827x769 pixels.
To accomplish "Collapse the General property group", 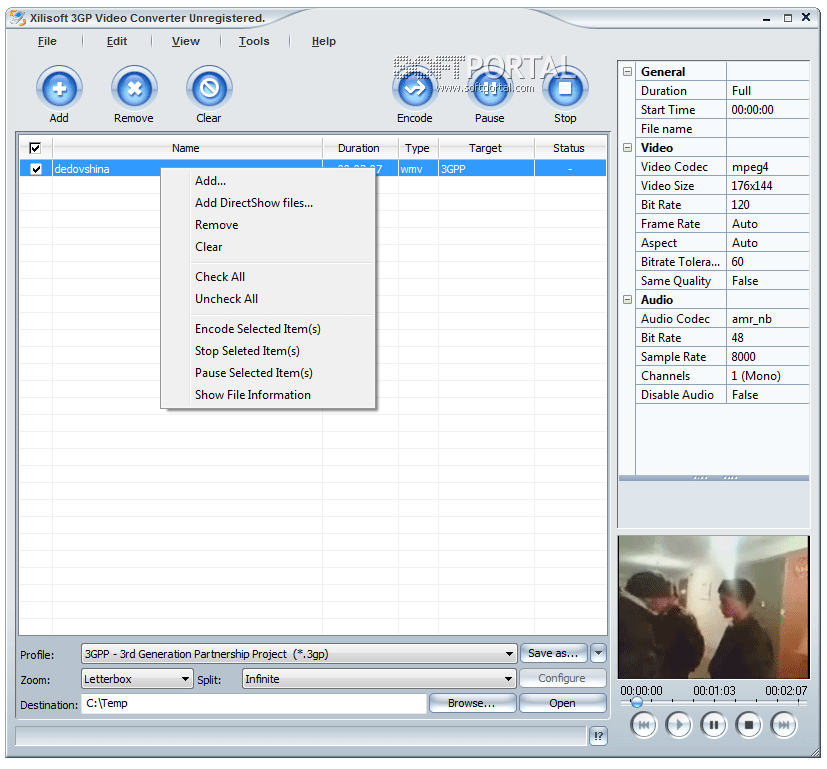I will click(627, 71).
